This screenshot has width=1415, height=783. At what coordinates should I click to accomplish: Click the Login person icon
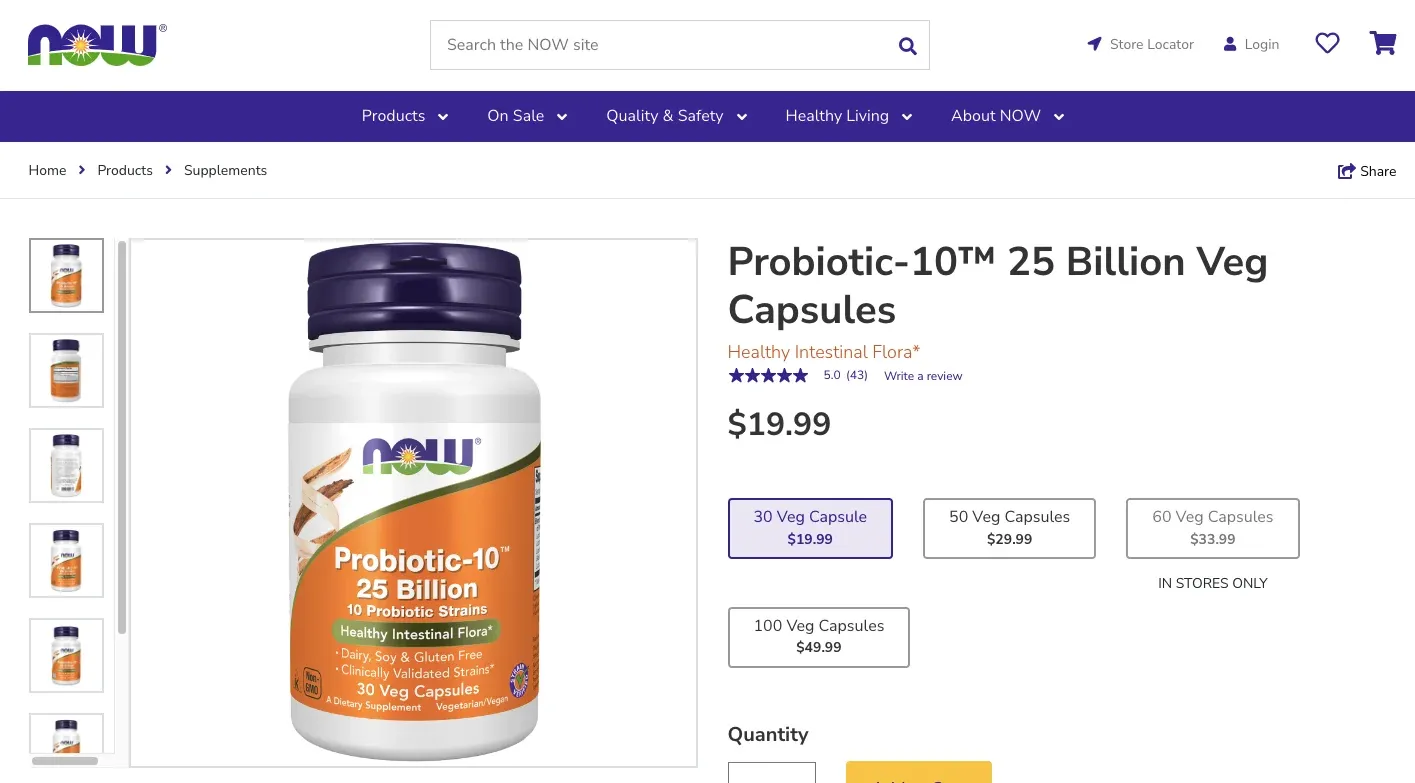coord(1229,44)
